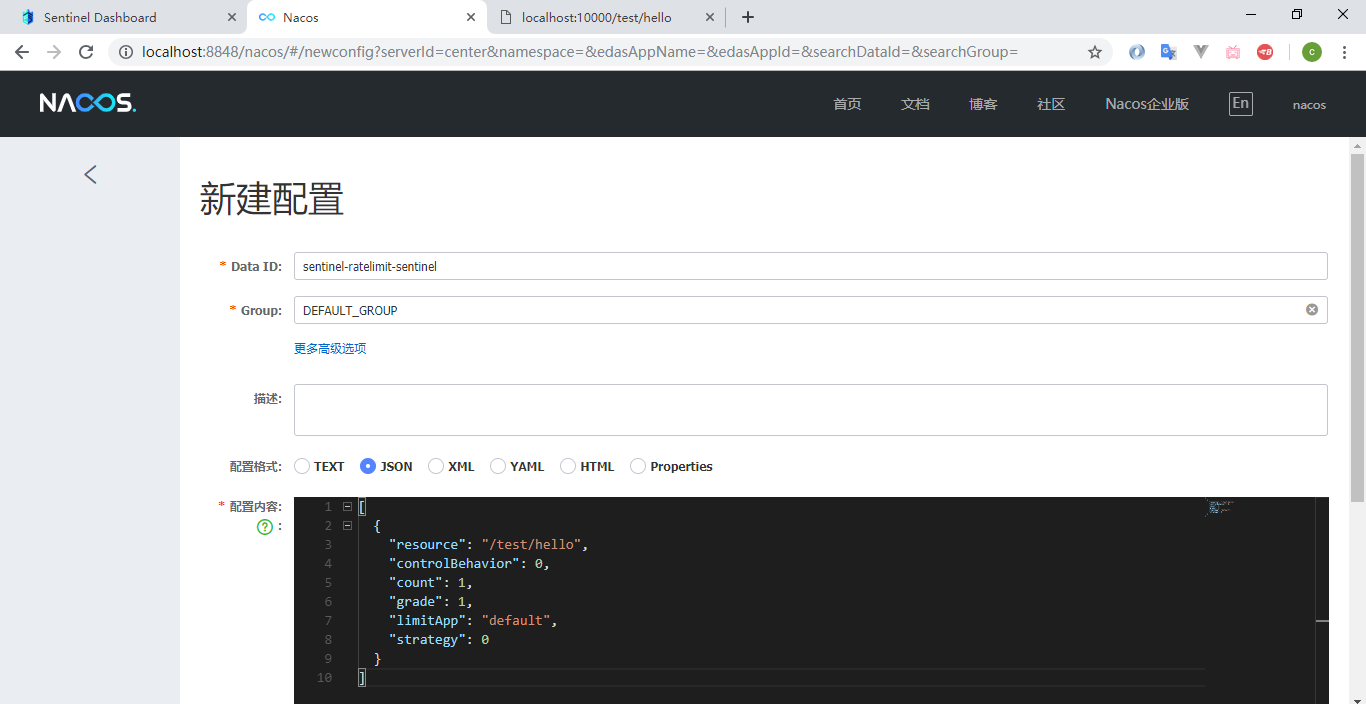
Task: Collapse the code fold at line 2
Action: click(347, 526)
